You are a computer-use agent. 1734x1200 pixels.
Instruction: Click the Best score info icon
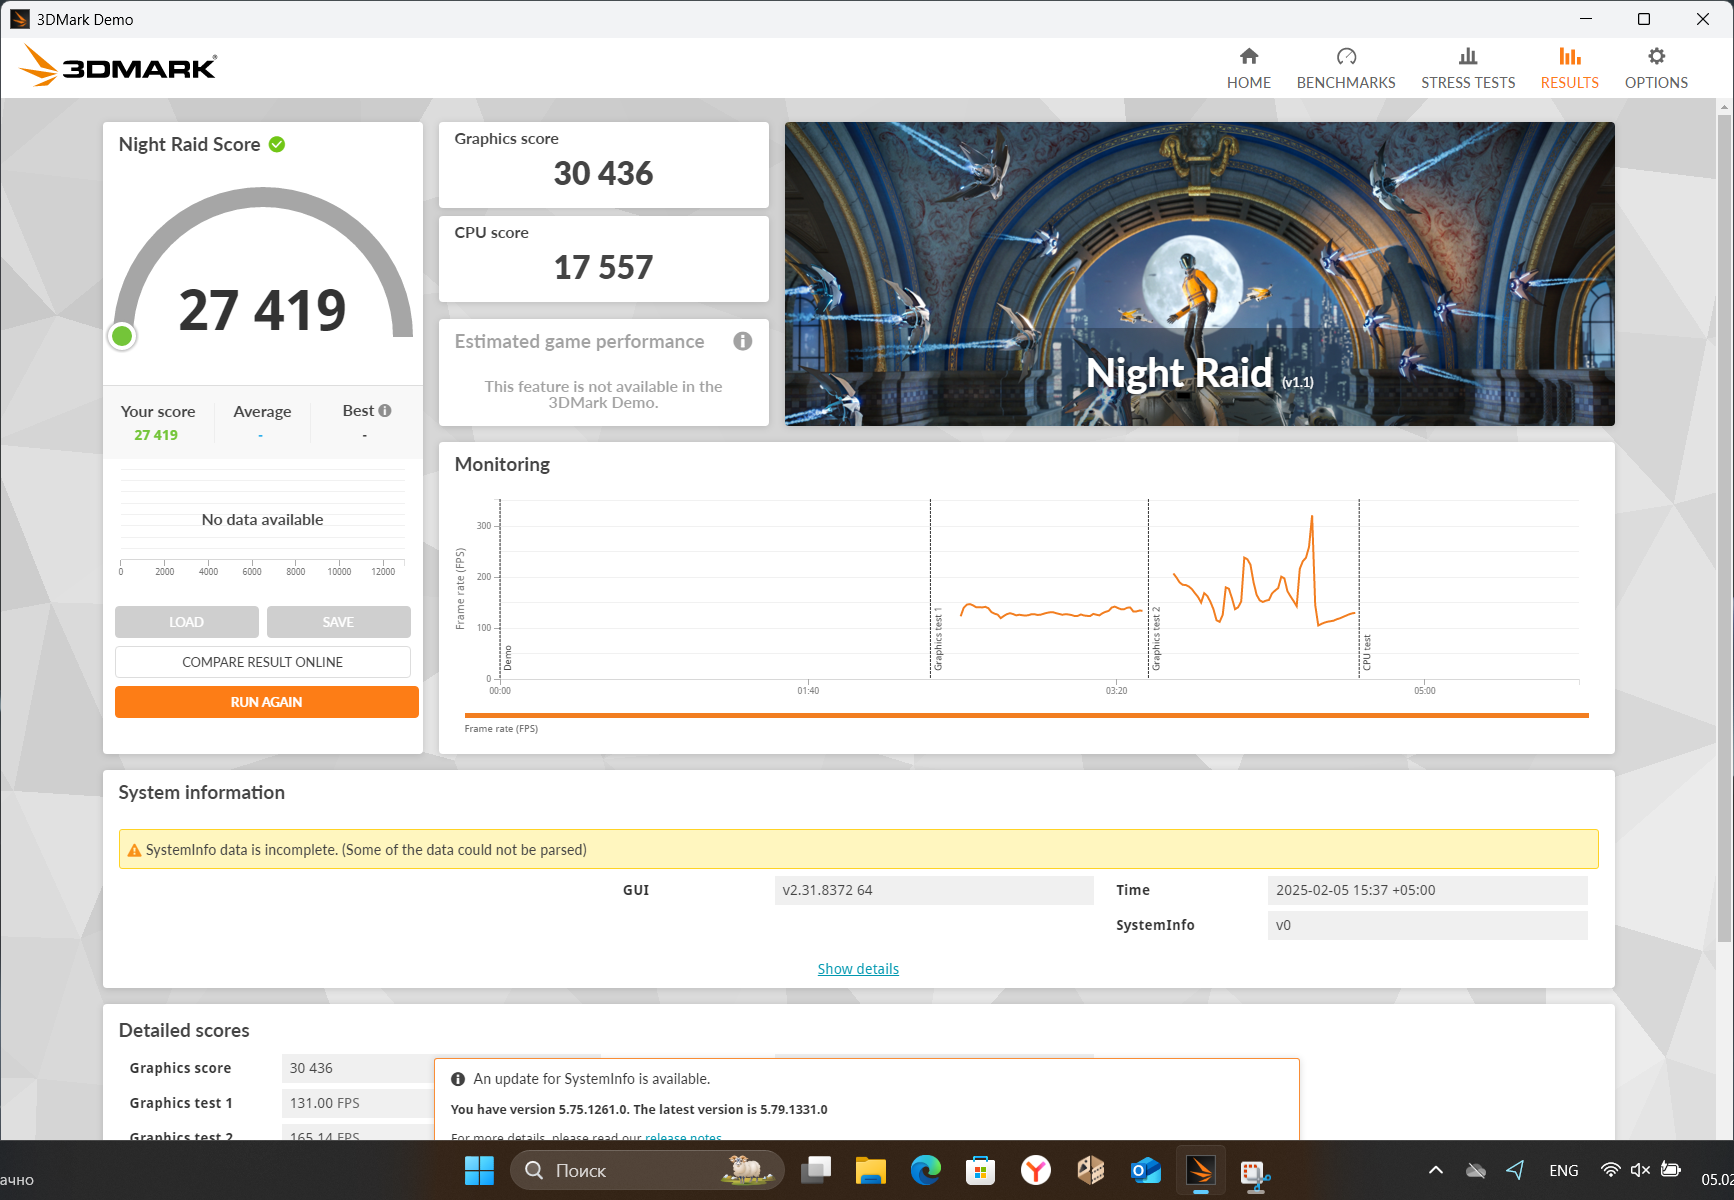click(x=385, y=410)
